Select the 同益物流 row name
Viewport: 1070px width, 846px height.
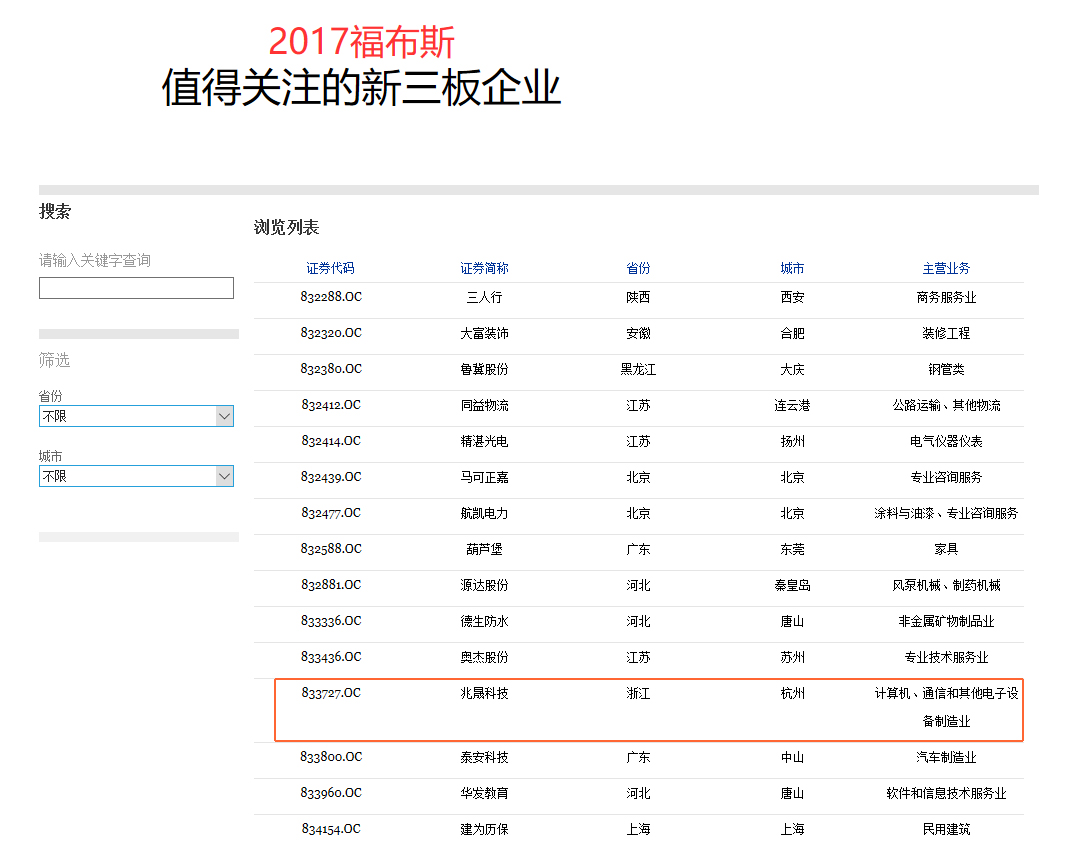(484, 405)
